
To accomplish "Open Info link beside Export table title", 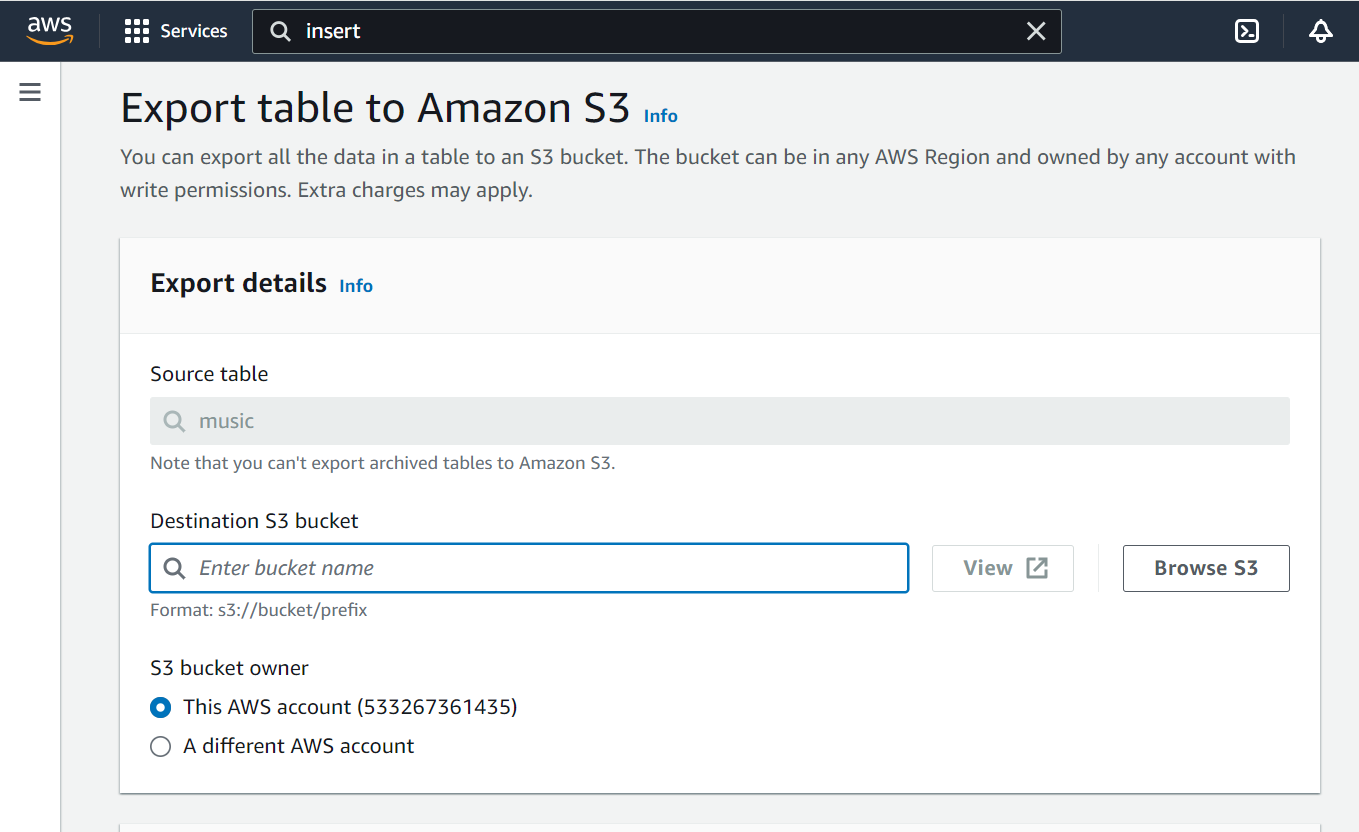I will [661, 116].
